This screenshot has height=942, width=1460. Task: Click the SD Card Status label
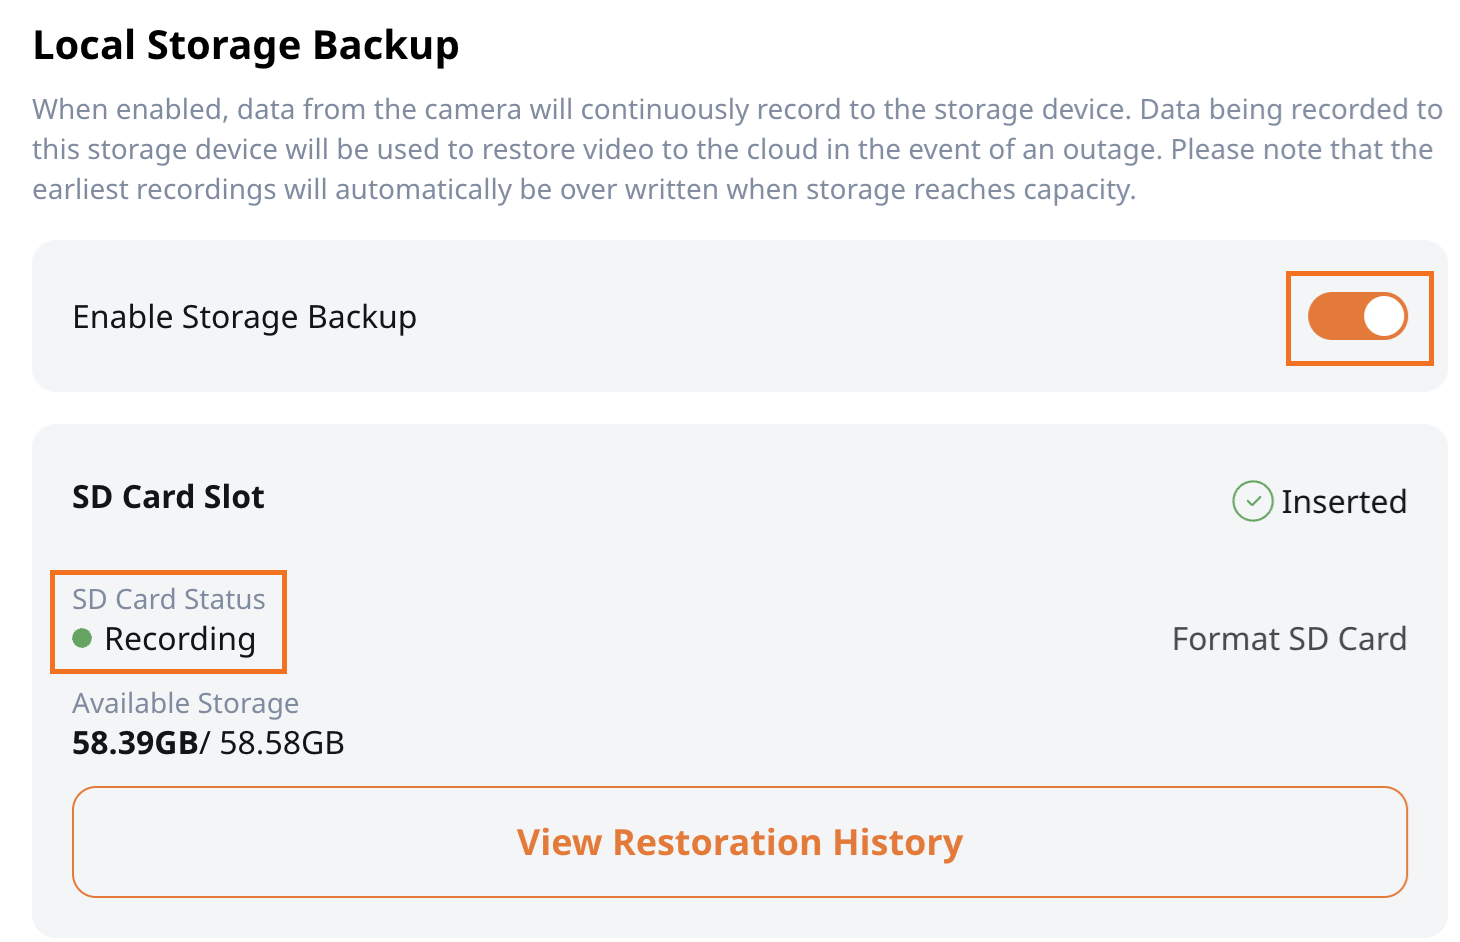click(x=169, y=599)
